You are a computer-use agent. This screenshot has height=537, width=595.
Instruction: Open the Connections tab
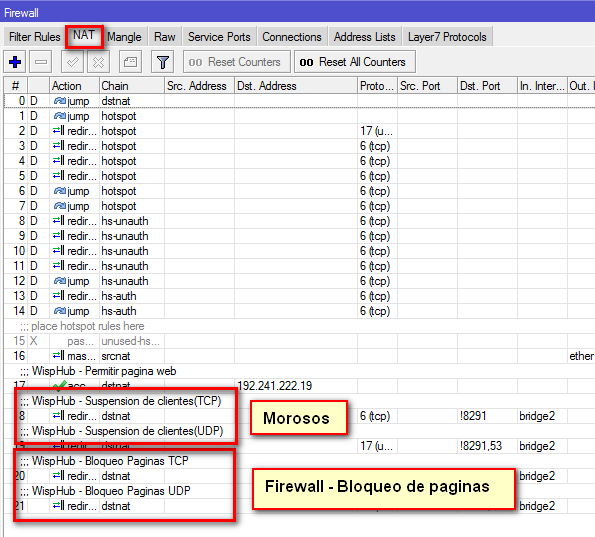point(292,37)
